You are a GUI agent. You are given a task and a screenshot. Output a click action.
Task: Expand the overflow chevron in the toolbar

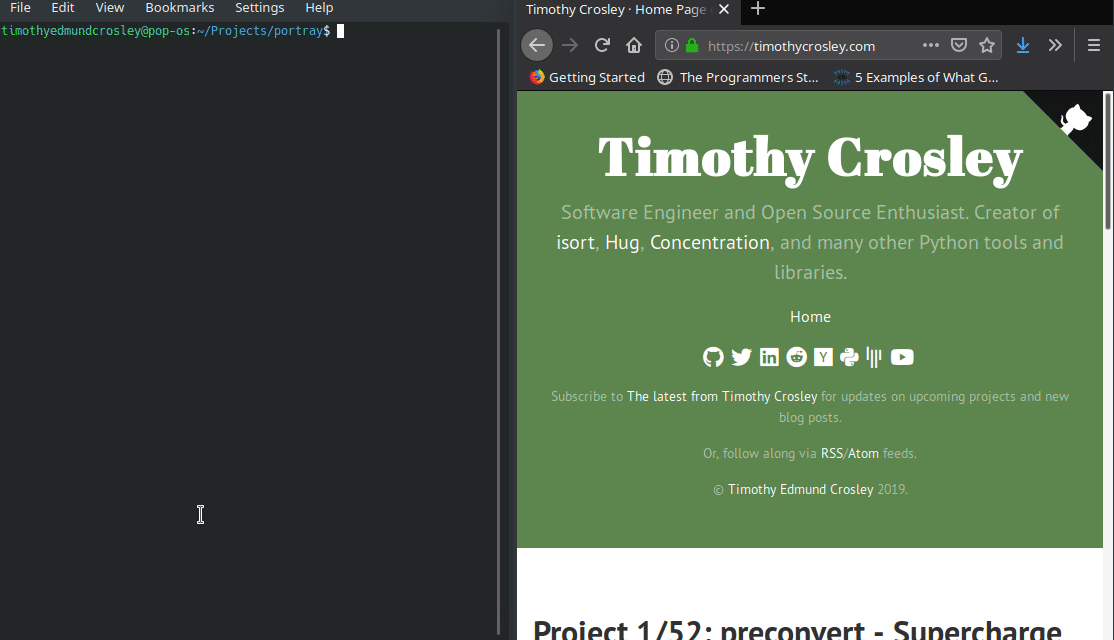pos(1055,45)
